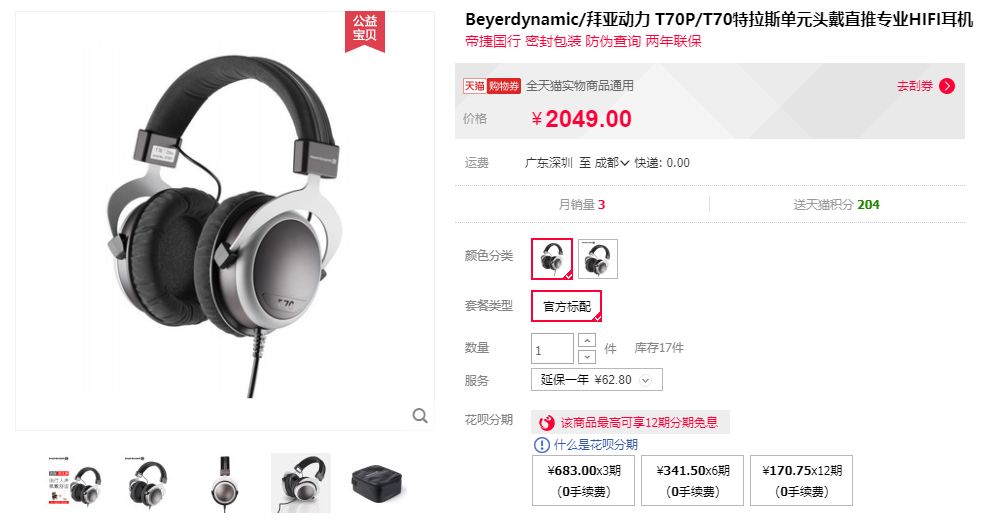The width and height of the screenshot is (982, 528).
Task: View the side-profile headphone thumbnail
Action: click(225, 484)
